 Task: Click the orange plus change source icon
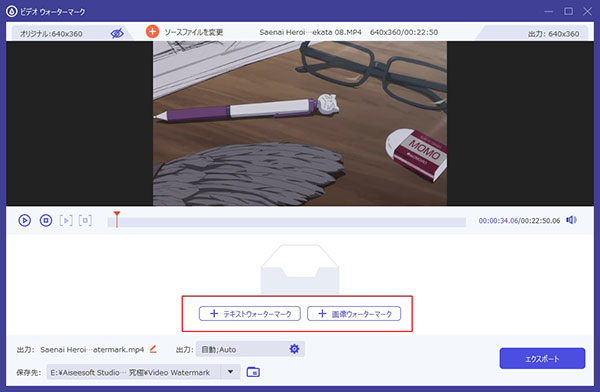[152, 31]
